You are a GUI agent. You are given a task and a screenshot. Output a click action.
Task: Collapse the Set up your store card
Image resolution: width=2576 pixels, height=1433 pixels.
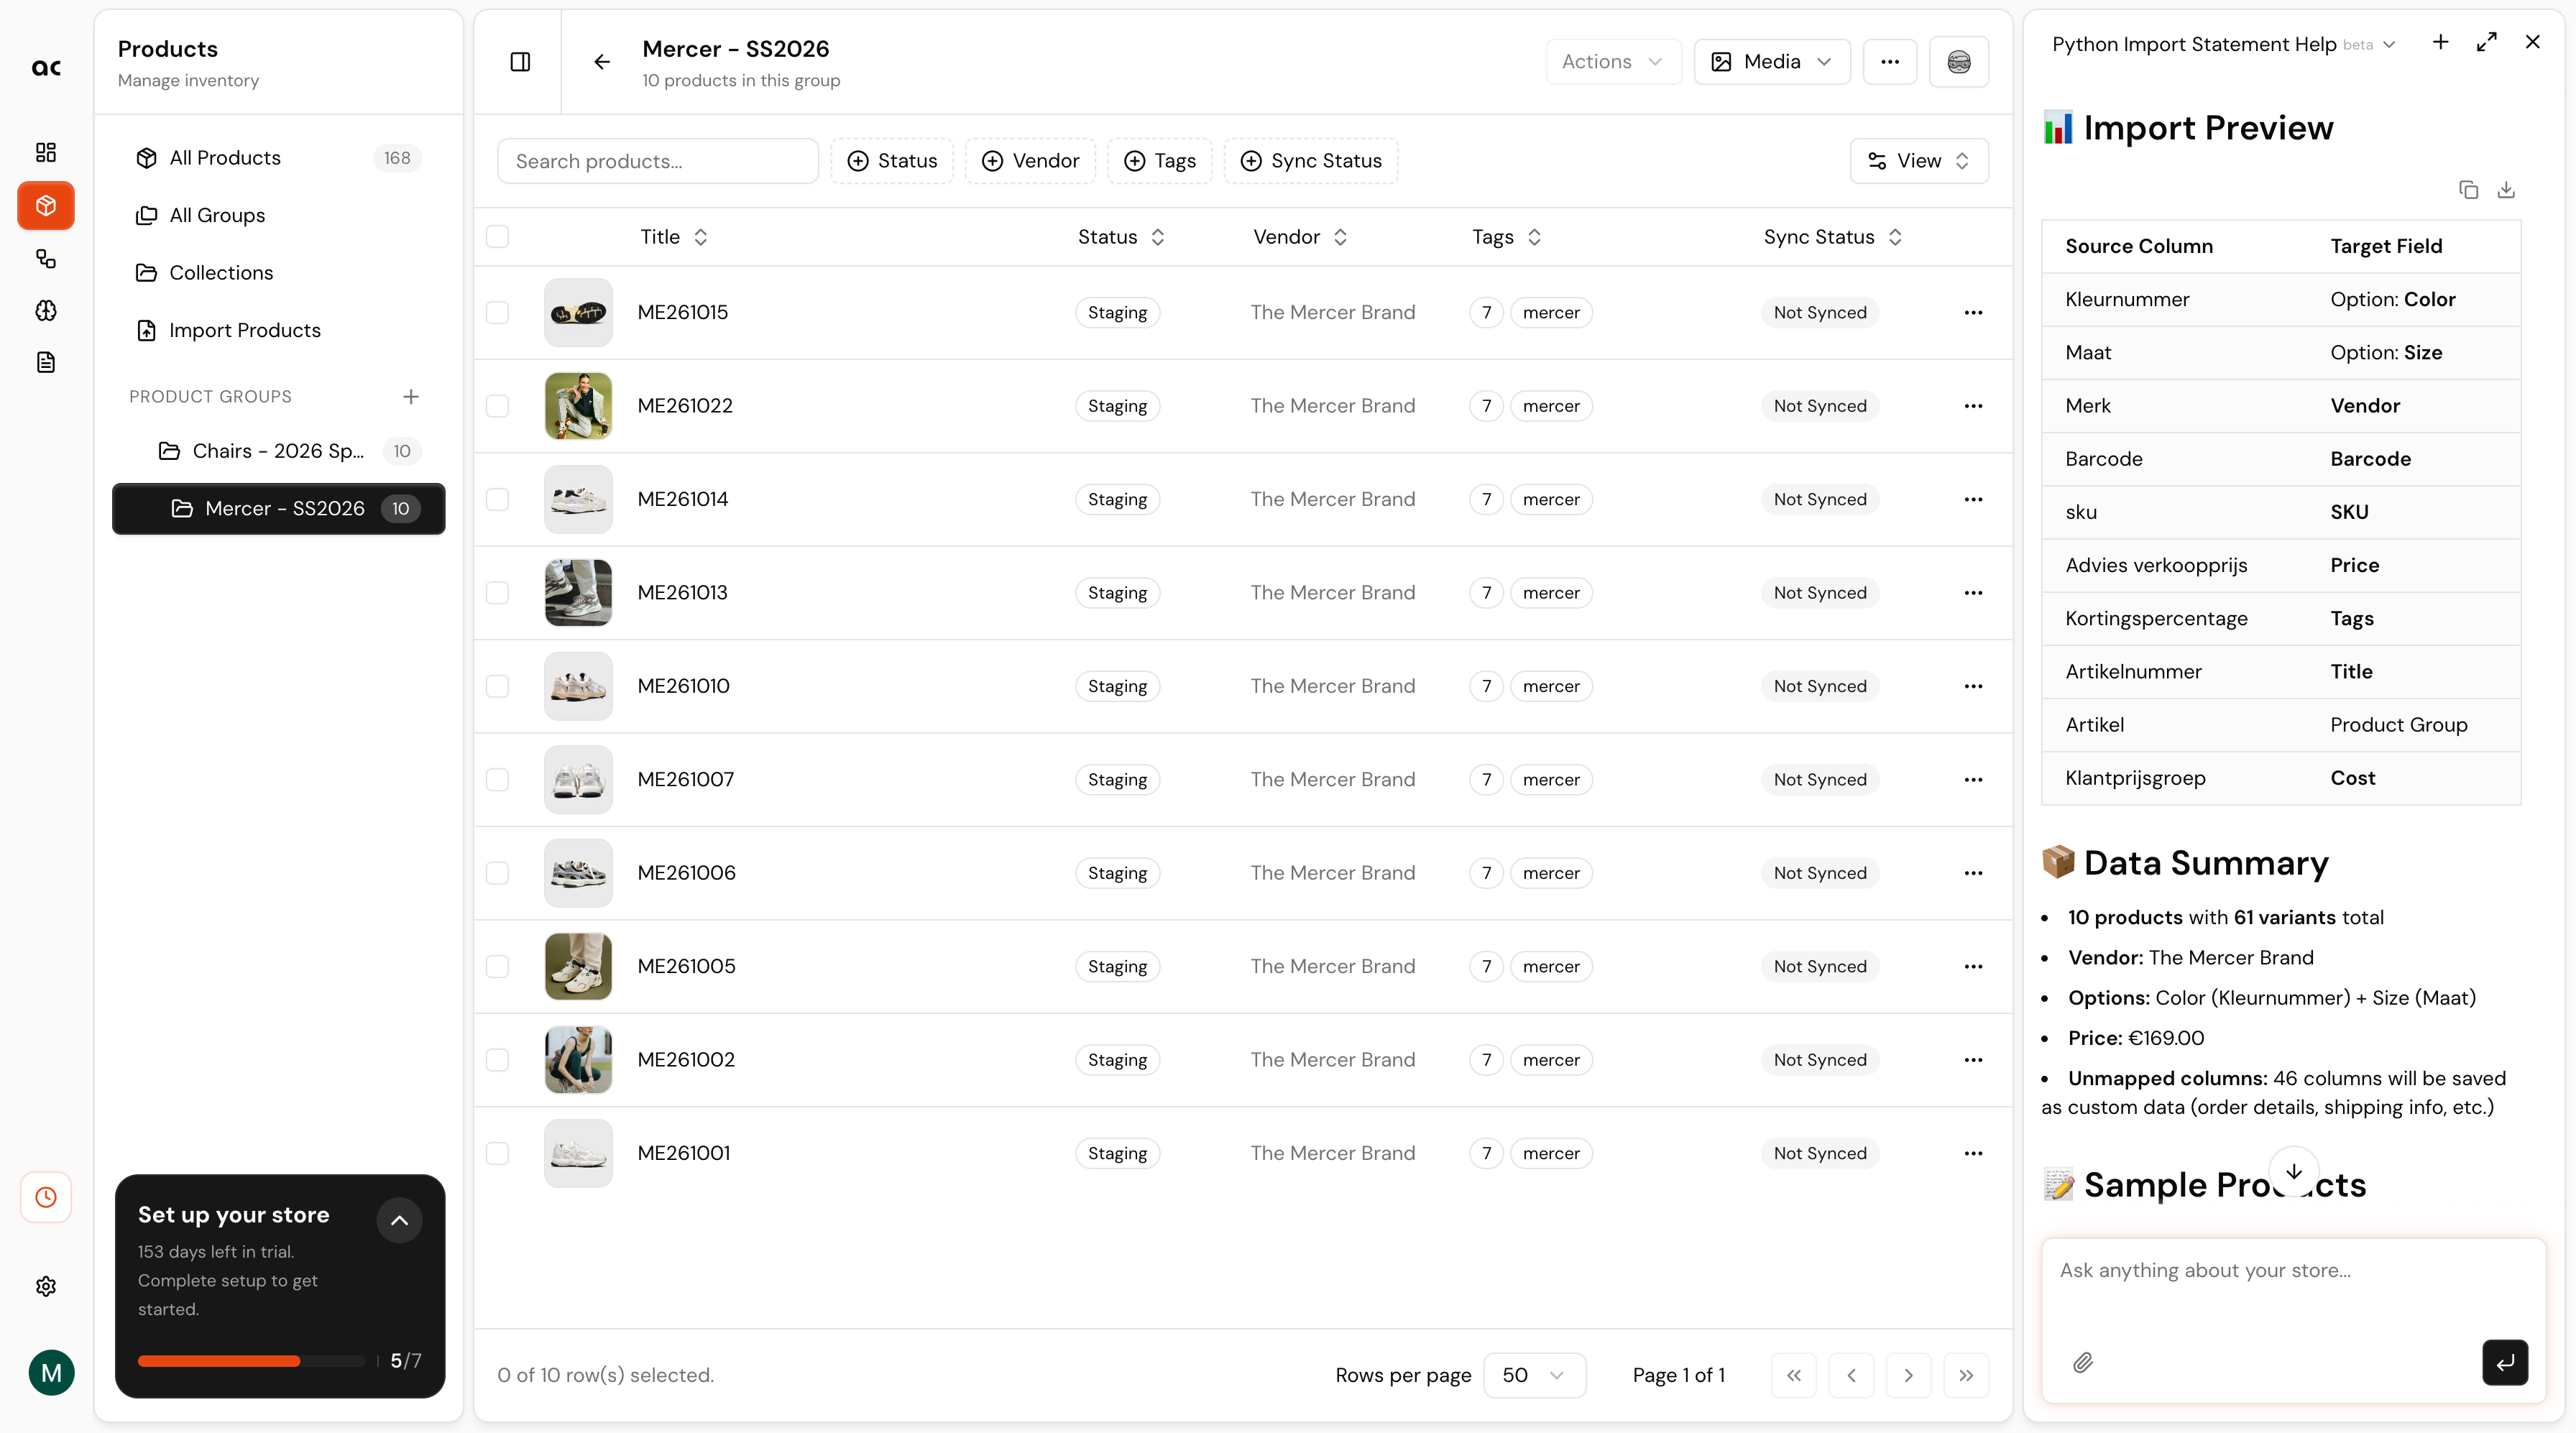399,1220
